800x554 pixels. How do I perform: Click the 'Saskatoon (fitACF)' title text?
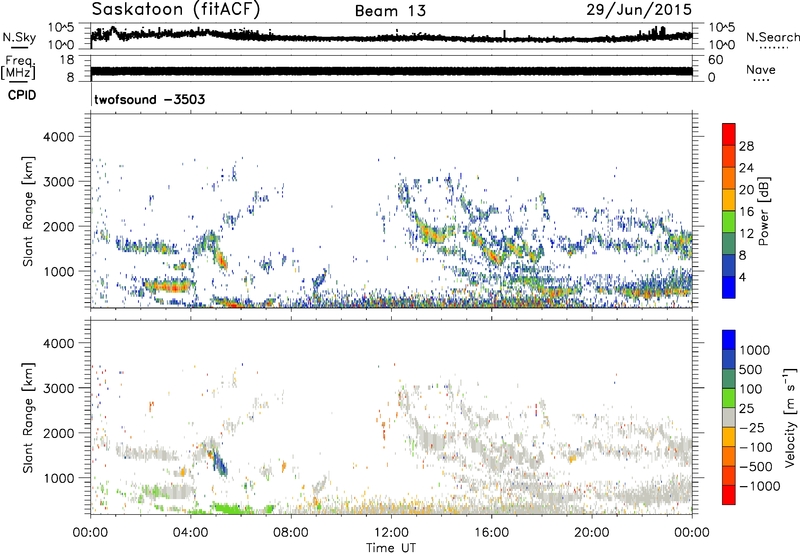pos(176,10)
